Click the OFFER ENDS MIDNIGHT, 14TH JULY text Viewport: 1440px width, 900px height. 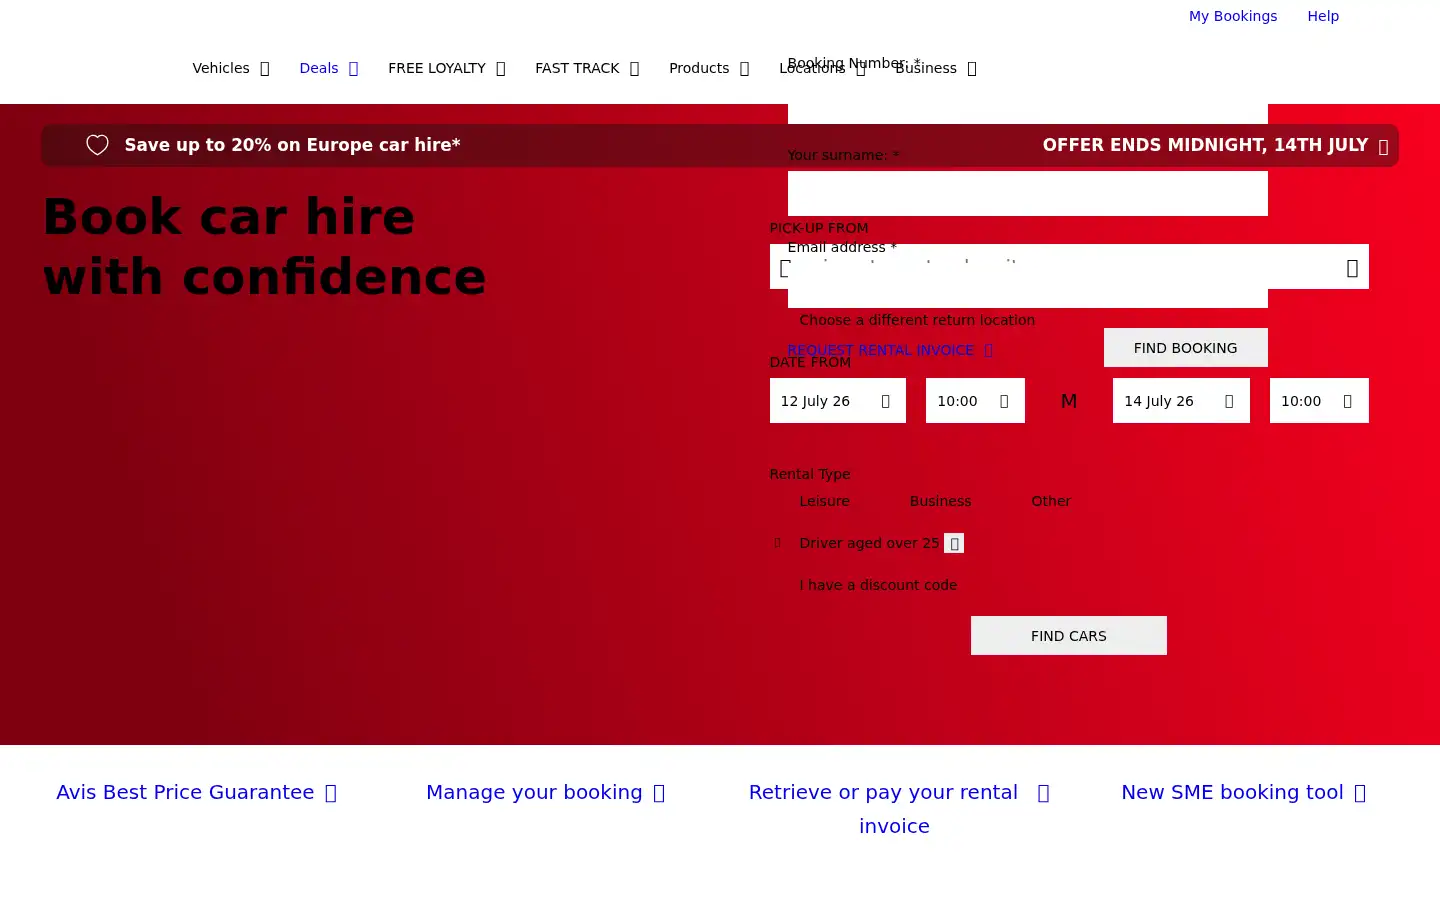coord(1205,145)
